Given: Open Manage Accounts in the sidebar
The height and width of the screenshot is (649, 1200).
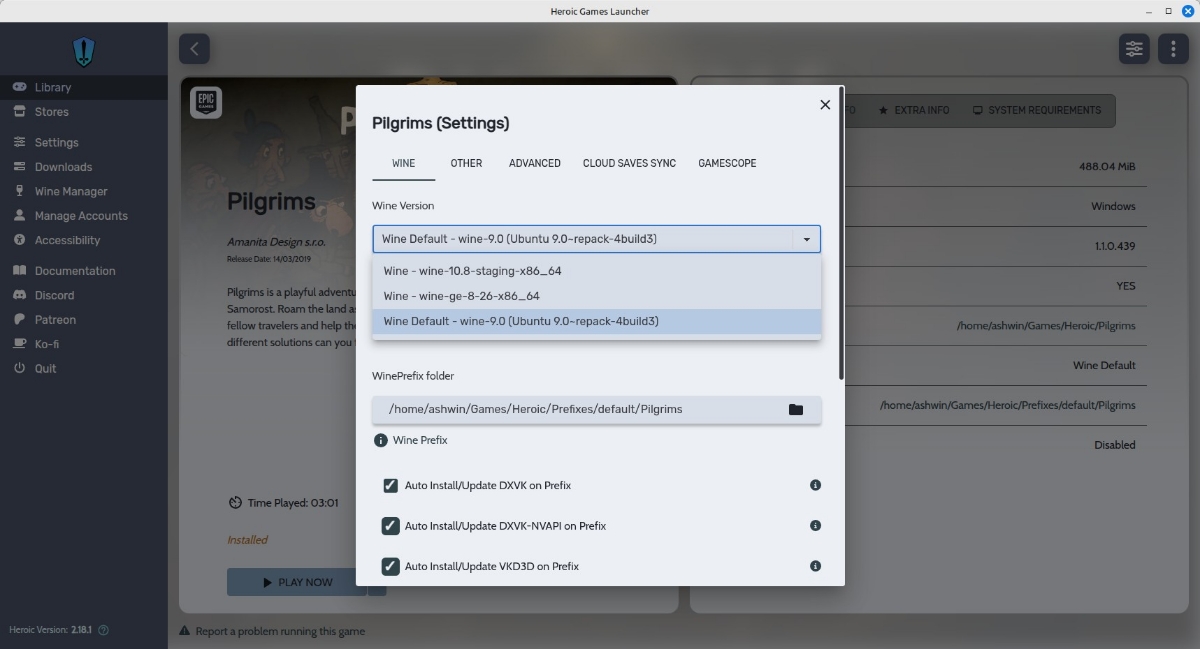Looking at the screenshot, I should click(x=84, y=215).
